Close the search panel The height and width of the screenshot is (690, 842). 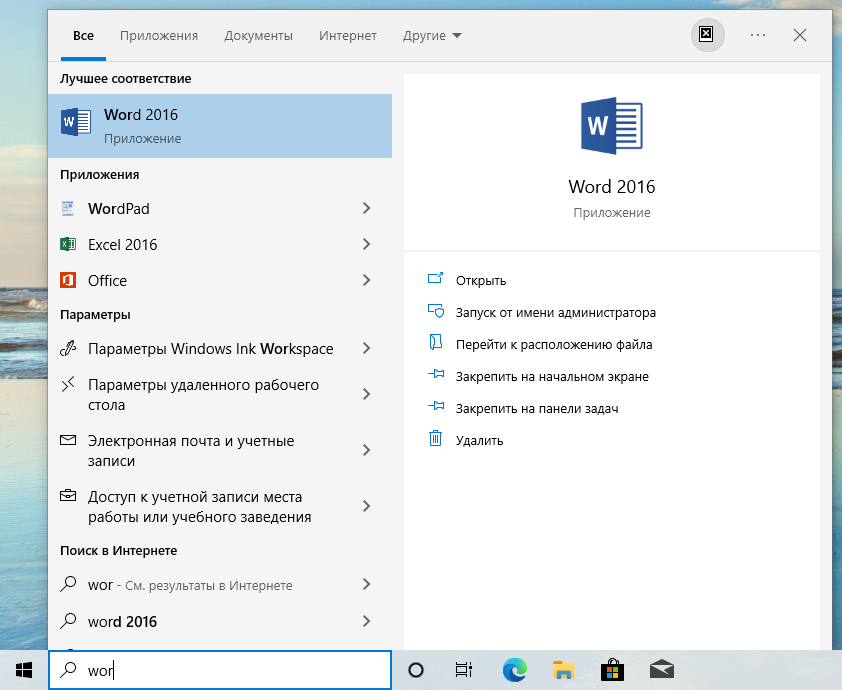coord(800,35)
